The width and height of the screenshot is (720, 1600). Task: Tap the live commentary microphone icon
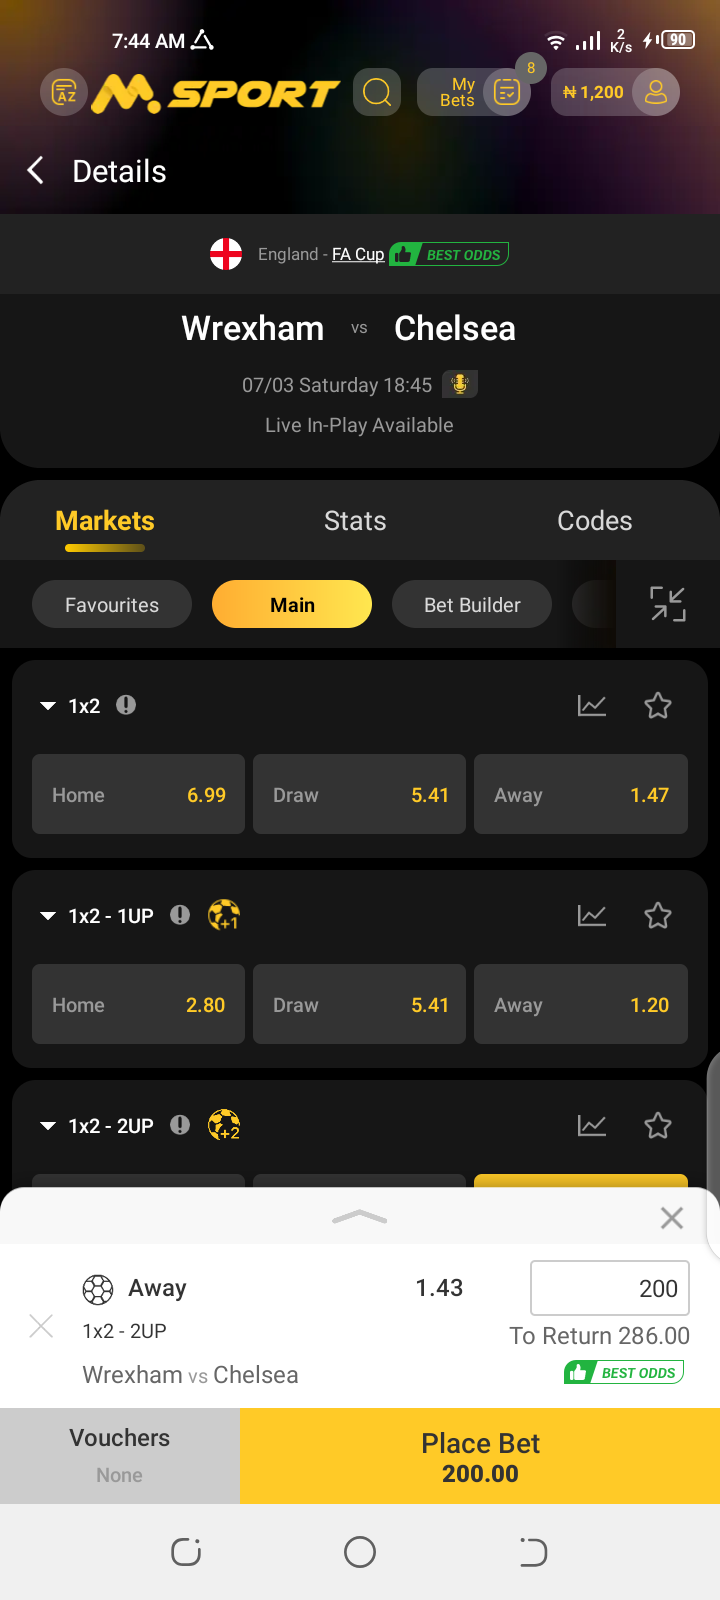coord(460,384)
